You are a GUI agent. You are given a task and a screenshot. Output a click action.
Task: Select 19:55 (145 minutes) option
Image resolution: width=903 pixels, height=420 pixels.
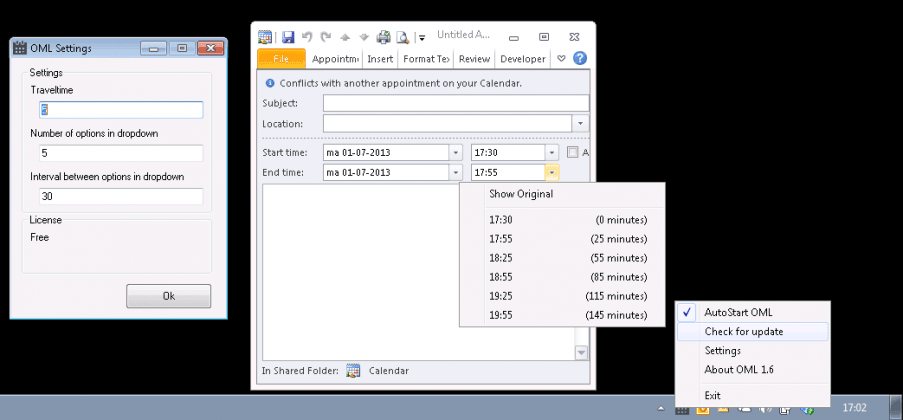(562, 315)
